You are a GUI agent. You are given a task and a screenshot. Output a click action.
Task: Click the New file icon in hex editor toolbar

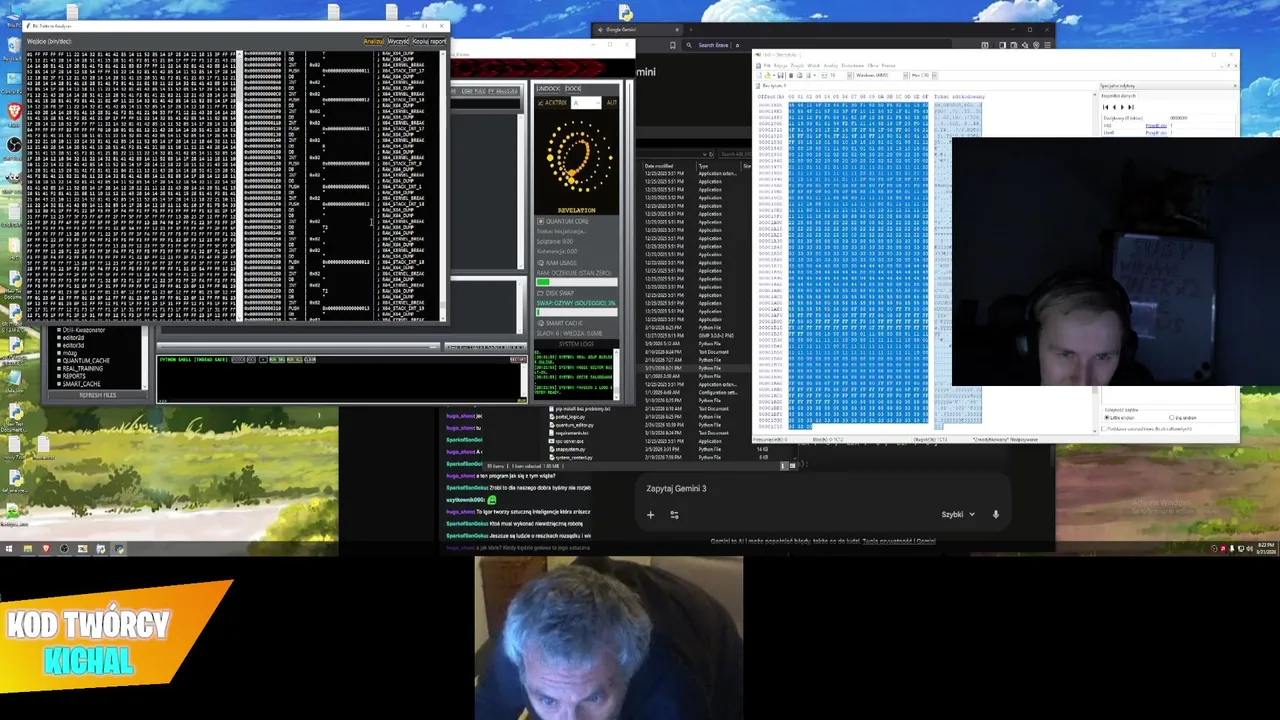pos(759,75)
